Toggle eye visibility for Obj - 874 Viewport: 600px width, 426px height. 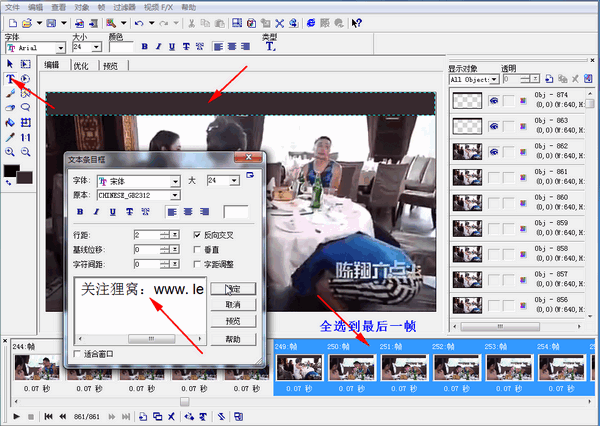coord(494,101)
